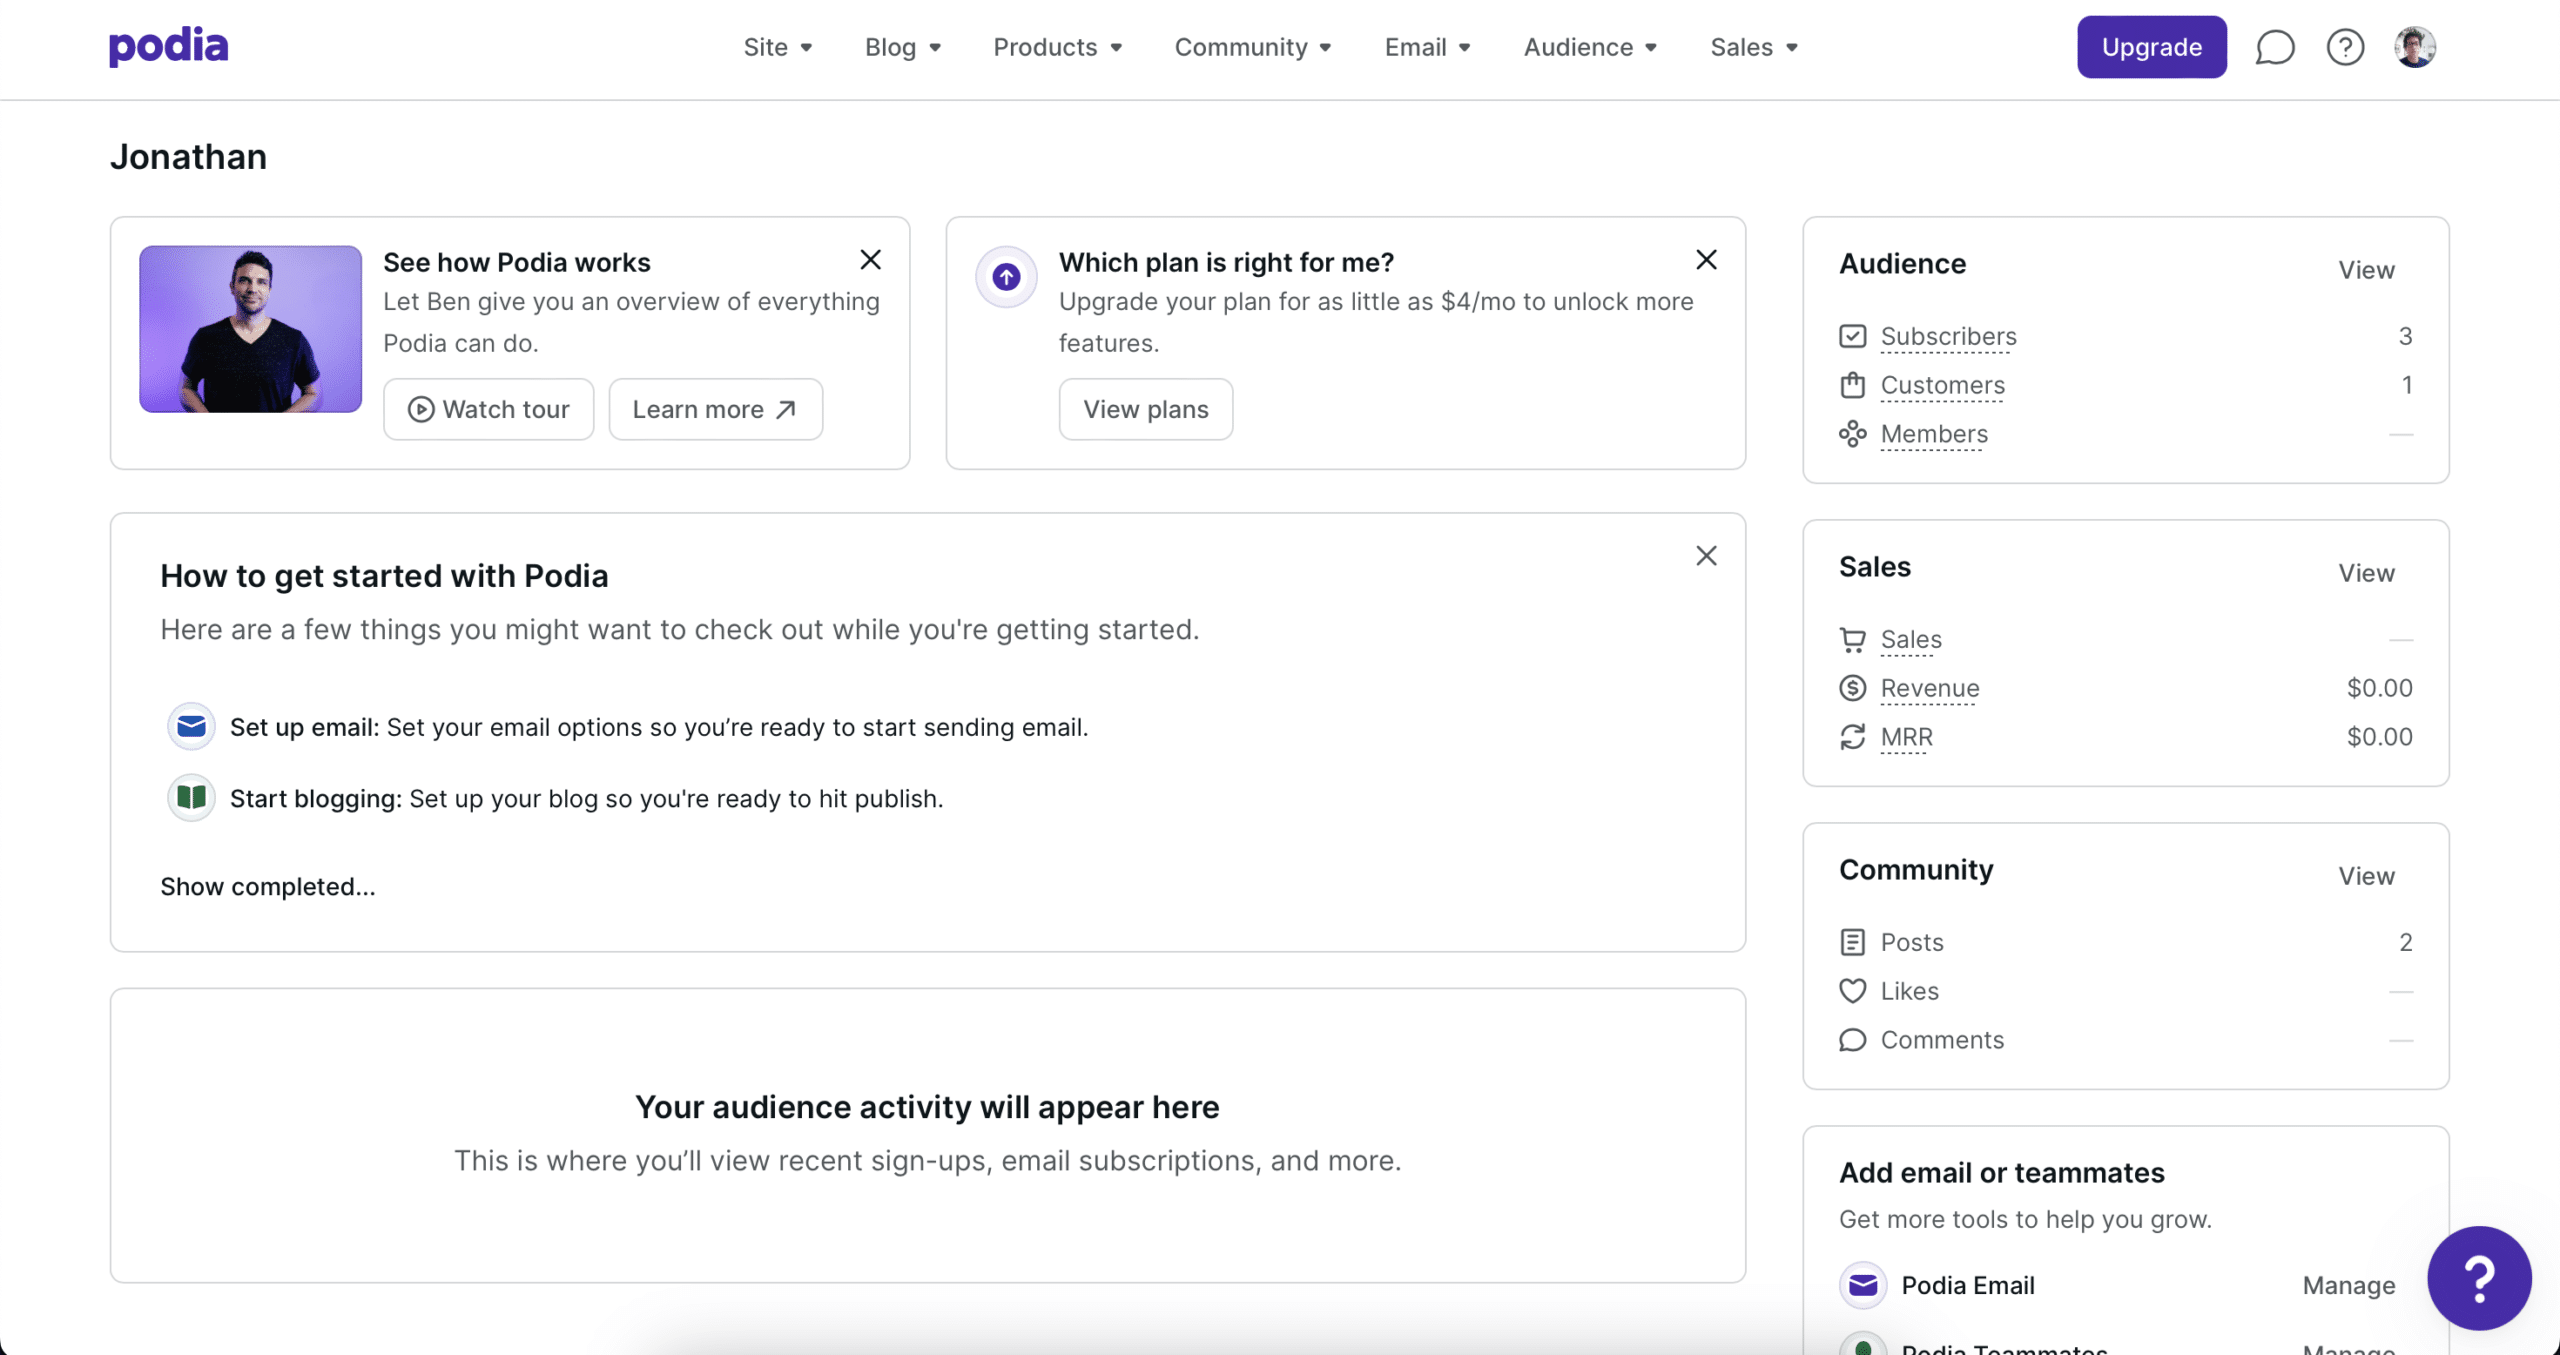The image size is (2560, 1355).
Task: Expand the Community dropdown menu
Action: point(1253,47)
